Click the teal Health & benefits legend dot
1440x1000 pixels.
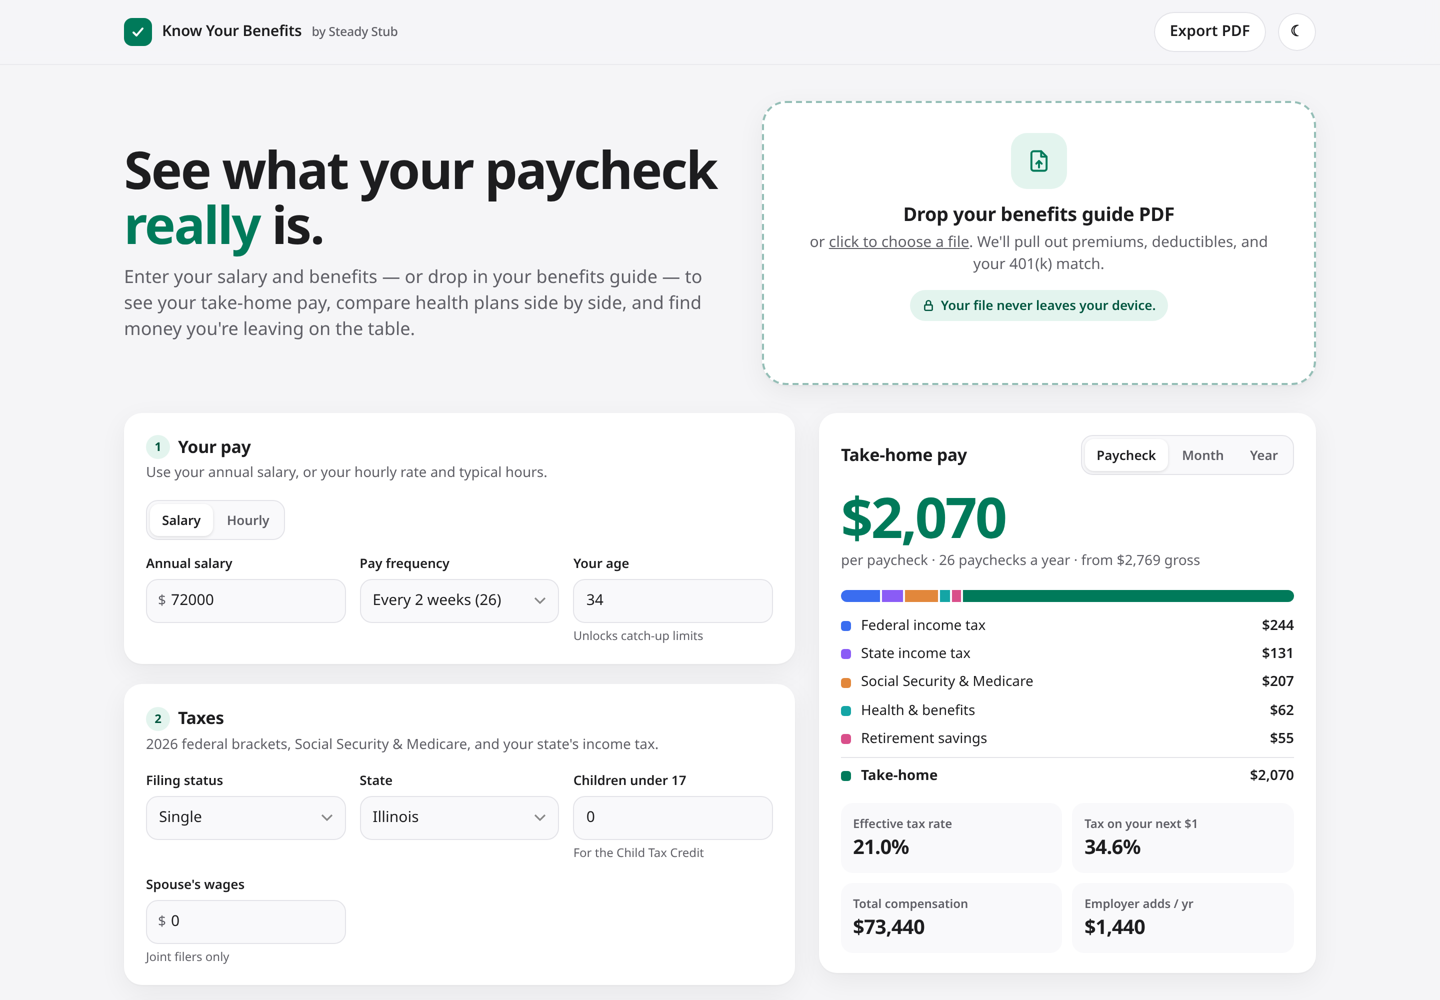[846, 711]
